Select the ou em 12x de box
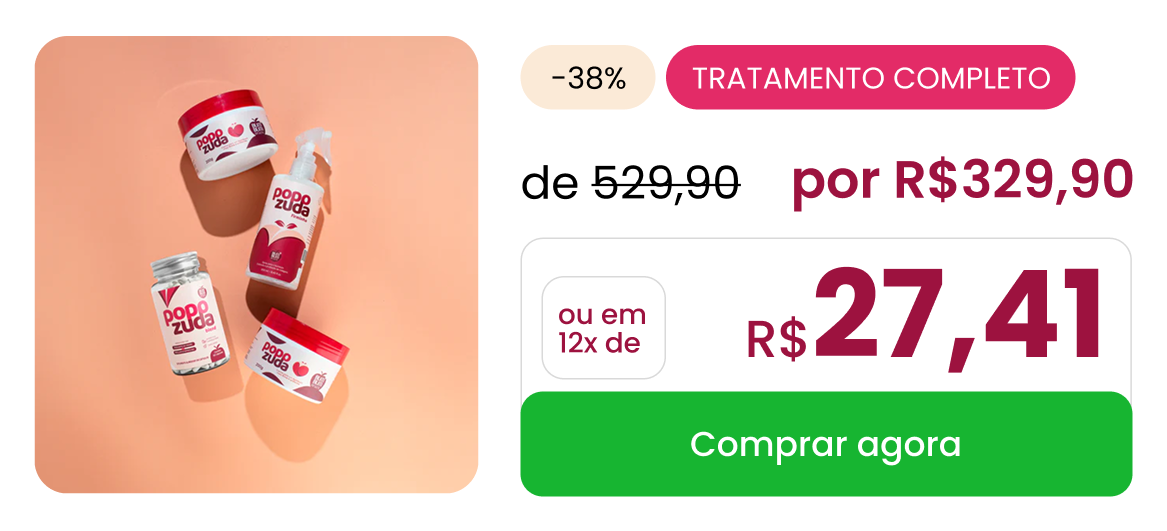1167x531 pixels. [x=604, y=328]
